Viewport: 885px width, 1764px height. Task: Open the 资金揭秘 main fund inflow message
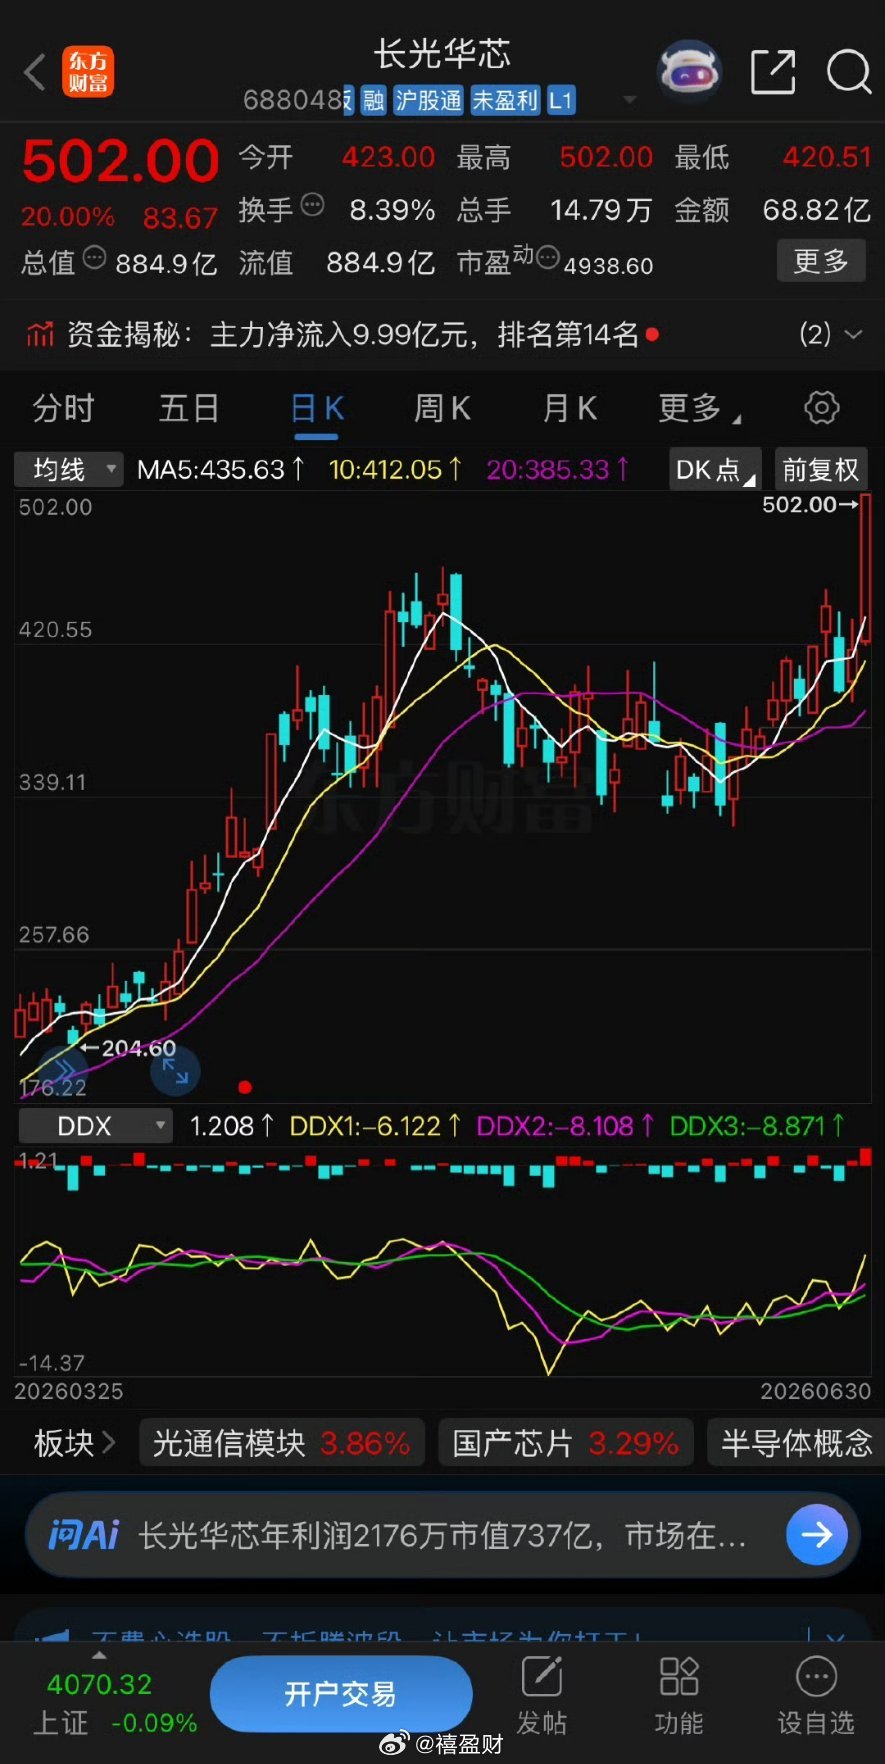pyautogui.click(x=353, y=334)
